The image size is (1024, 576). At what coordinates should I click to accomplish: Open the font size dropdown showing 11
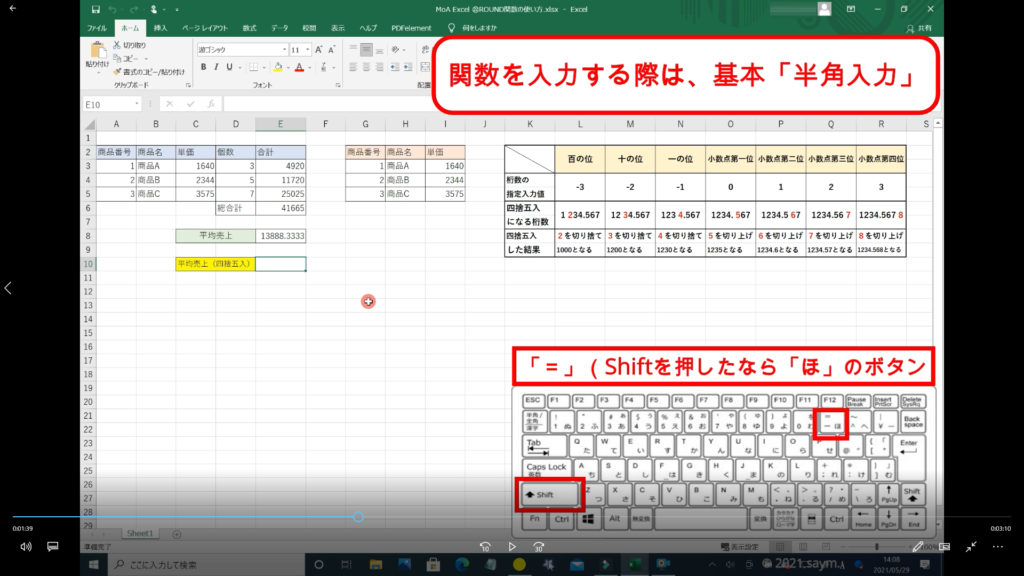[308, 49]
